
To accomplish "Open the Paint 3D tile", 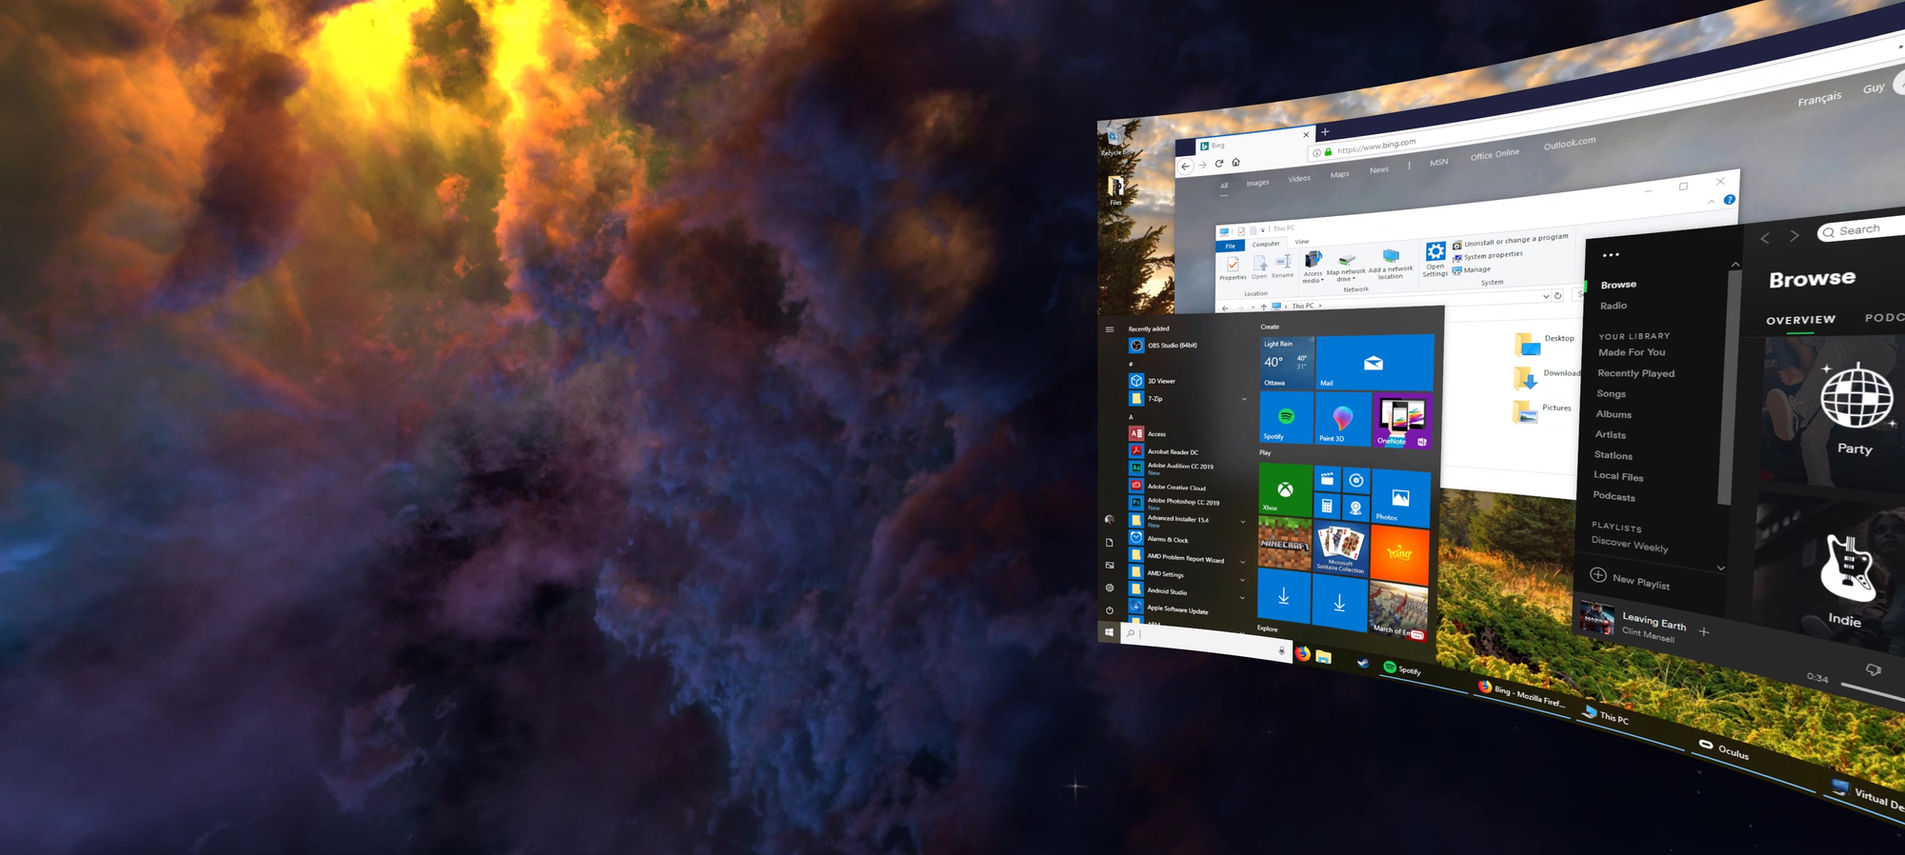I will click(x=1343, y=418).
